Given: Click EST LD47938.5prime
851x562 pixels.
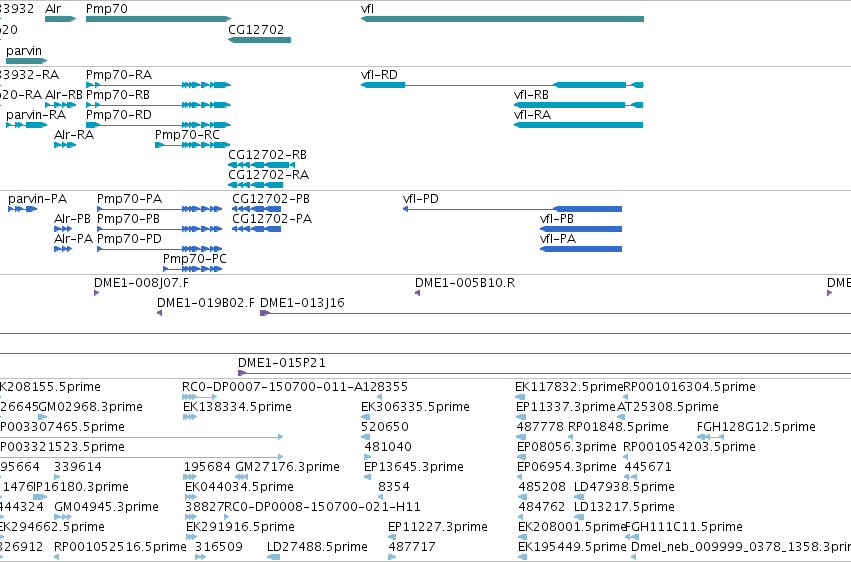Looking at the screenshot, I should tap(624, 487).
